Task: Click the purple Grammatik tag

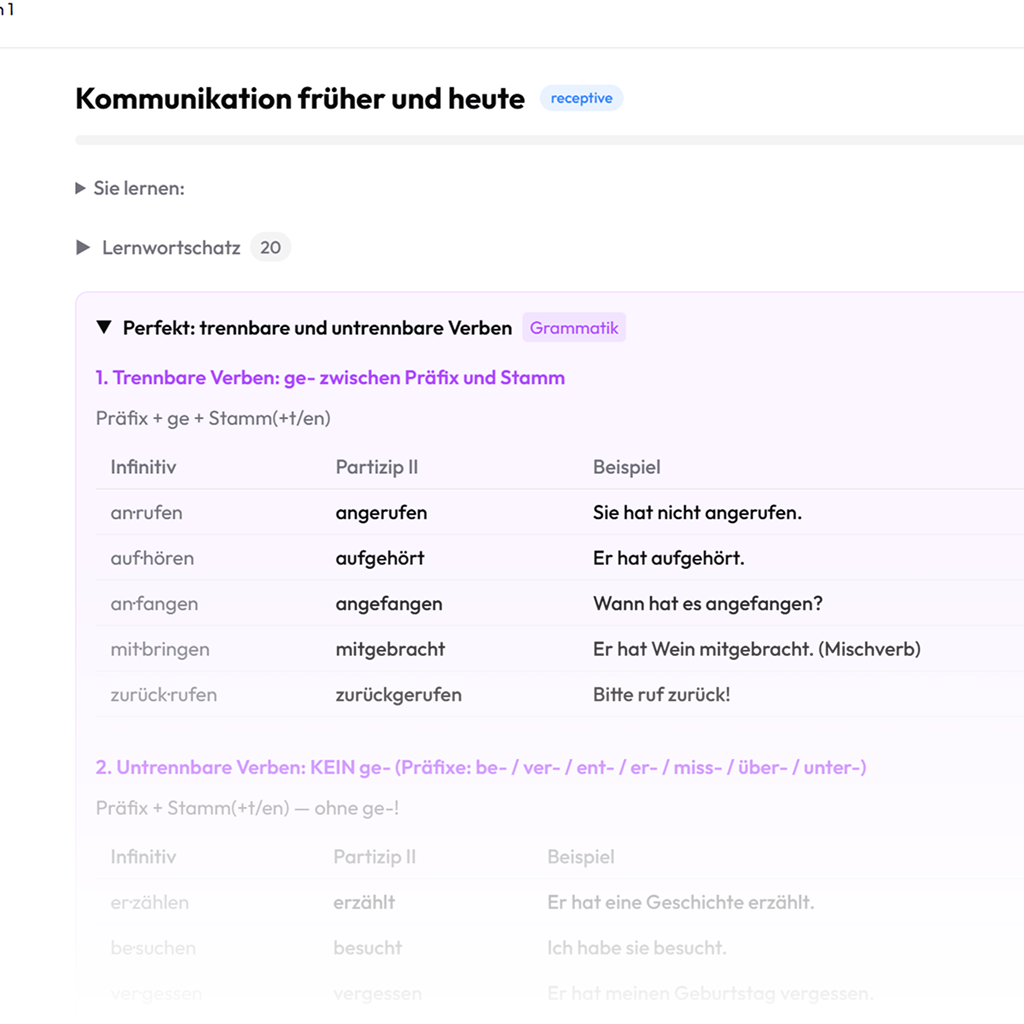Action: 574,328
